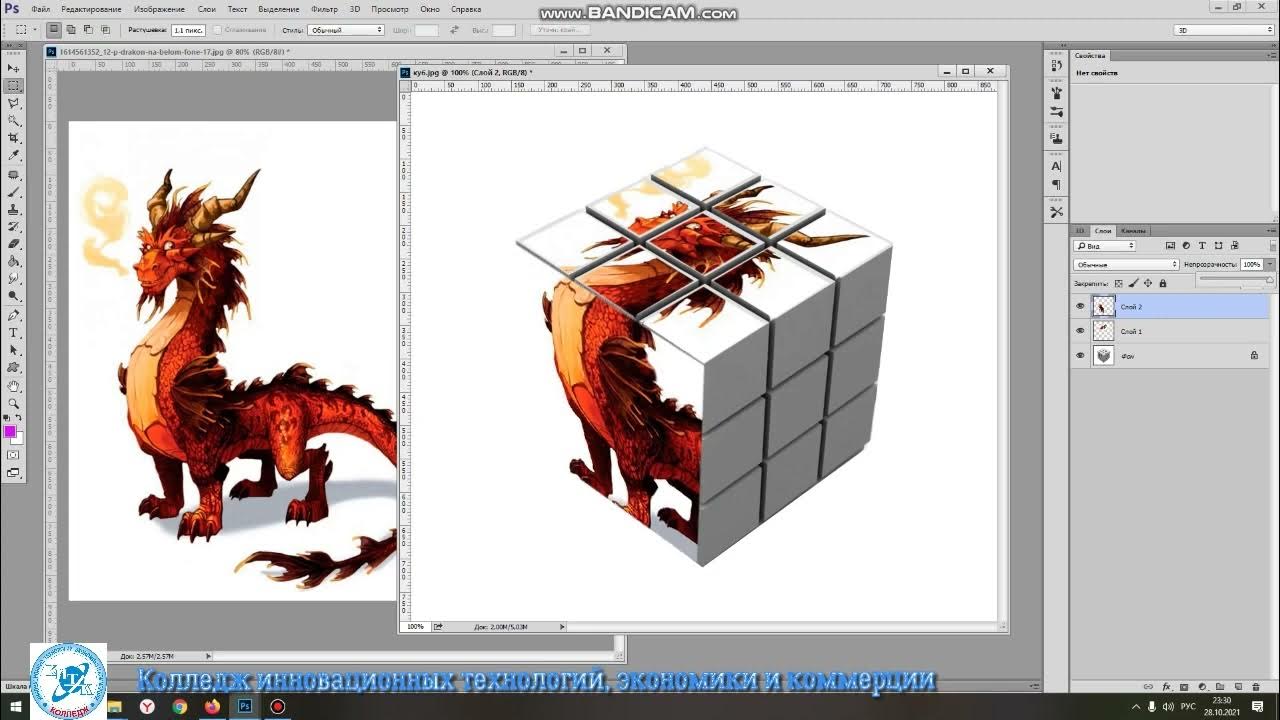Select the Paint Bucket tool
Viewport: 1280px width, 720px height.
(x=15, y=261)
